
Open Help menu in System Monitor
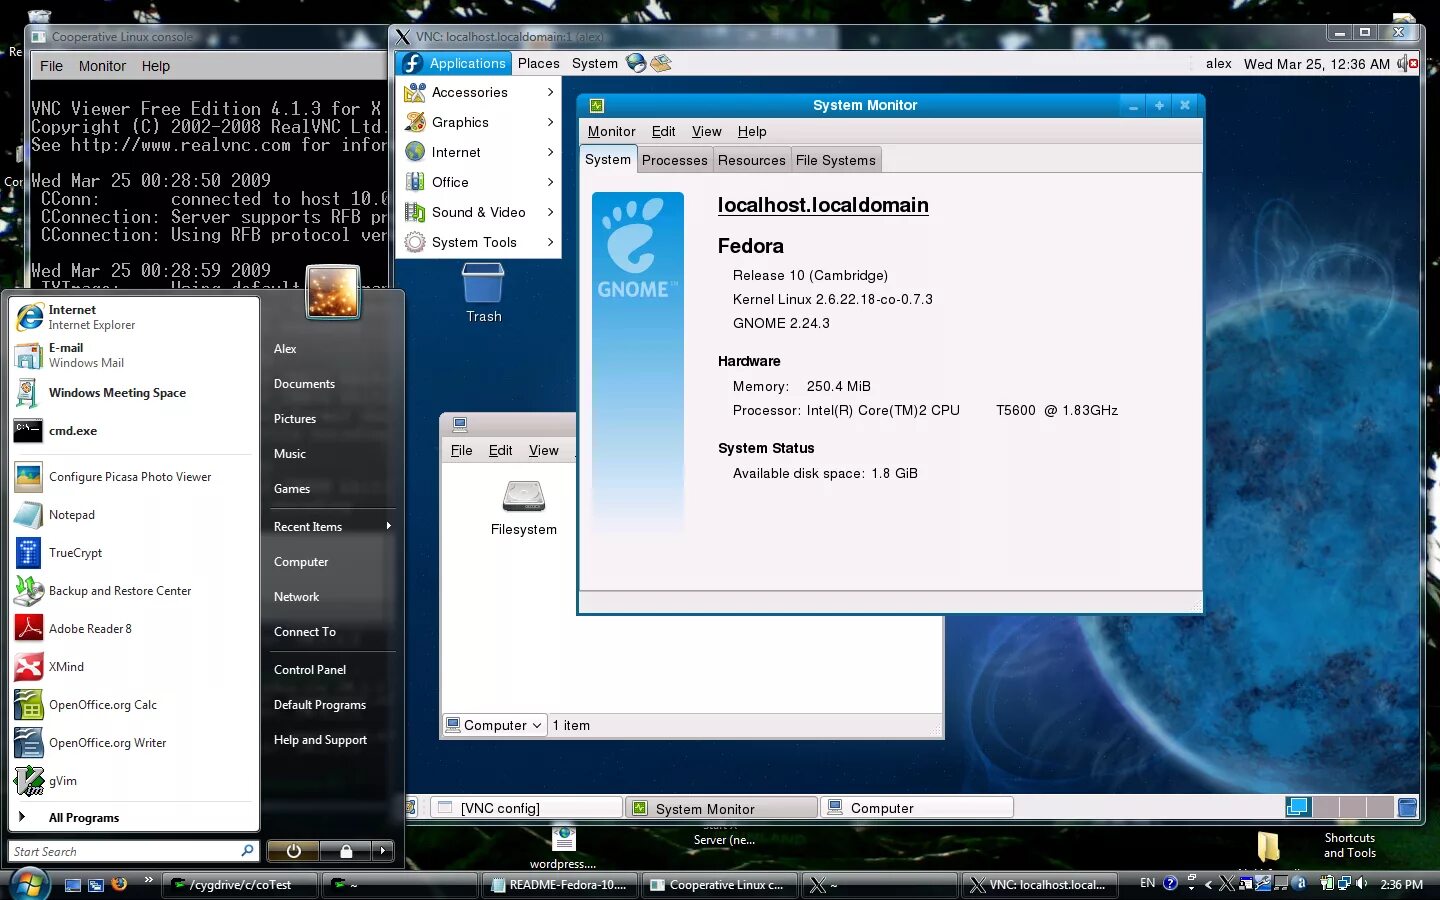(x=752, y=131)
